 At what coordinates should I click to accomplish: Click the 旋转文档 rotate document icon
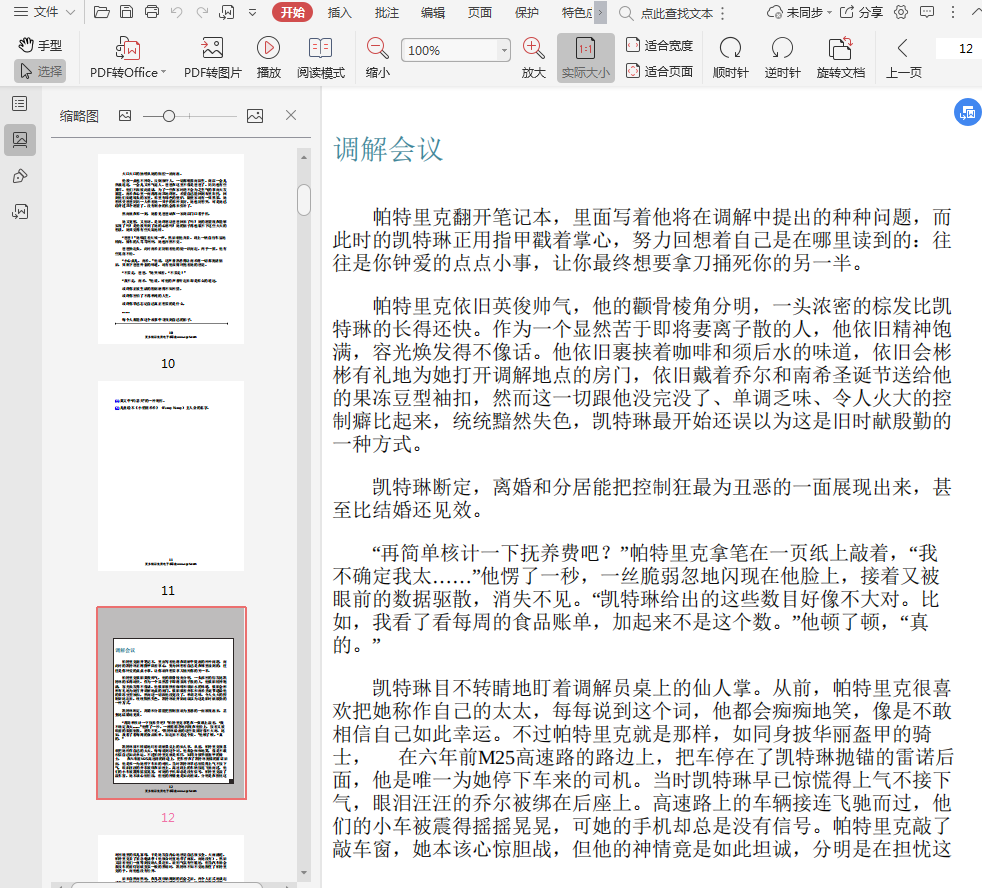pos(840,48)
